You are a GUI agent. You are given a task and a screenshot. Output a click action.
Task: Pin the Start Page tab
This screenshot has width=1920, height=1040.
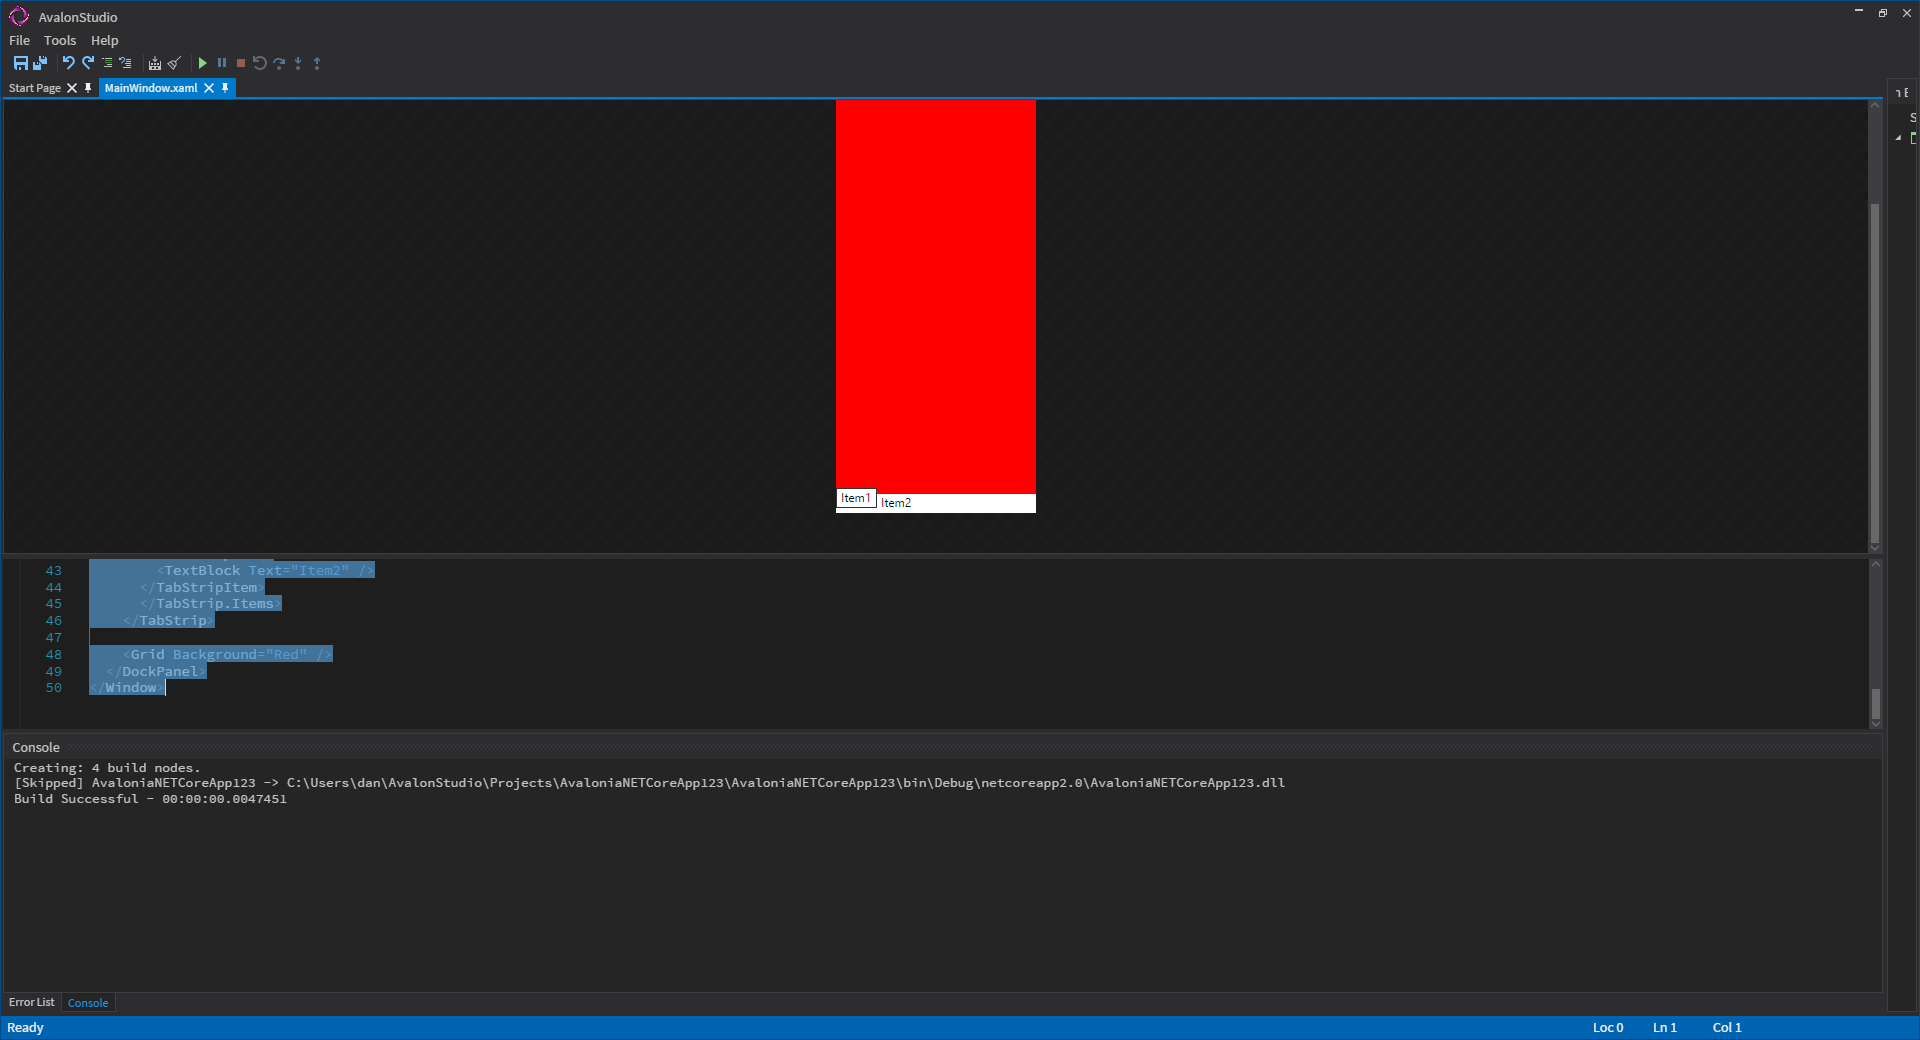point(88,88)
